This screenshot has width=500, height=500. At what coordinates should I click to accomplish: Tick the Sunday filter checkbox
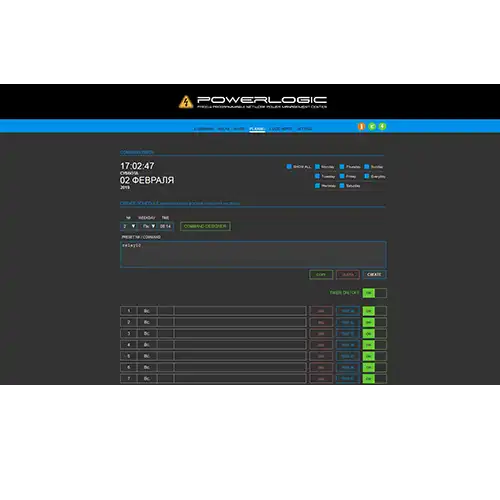point(367,166)
